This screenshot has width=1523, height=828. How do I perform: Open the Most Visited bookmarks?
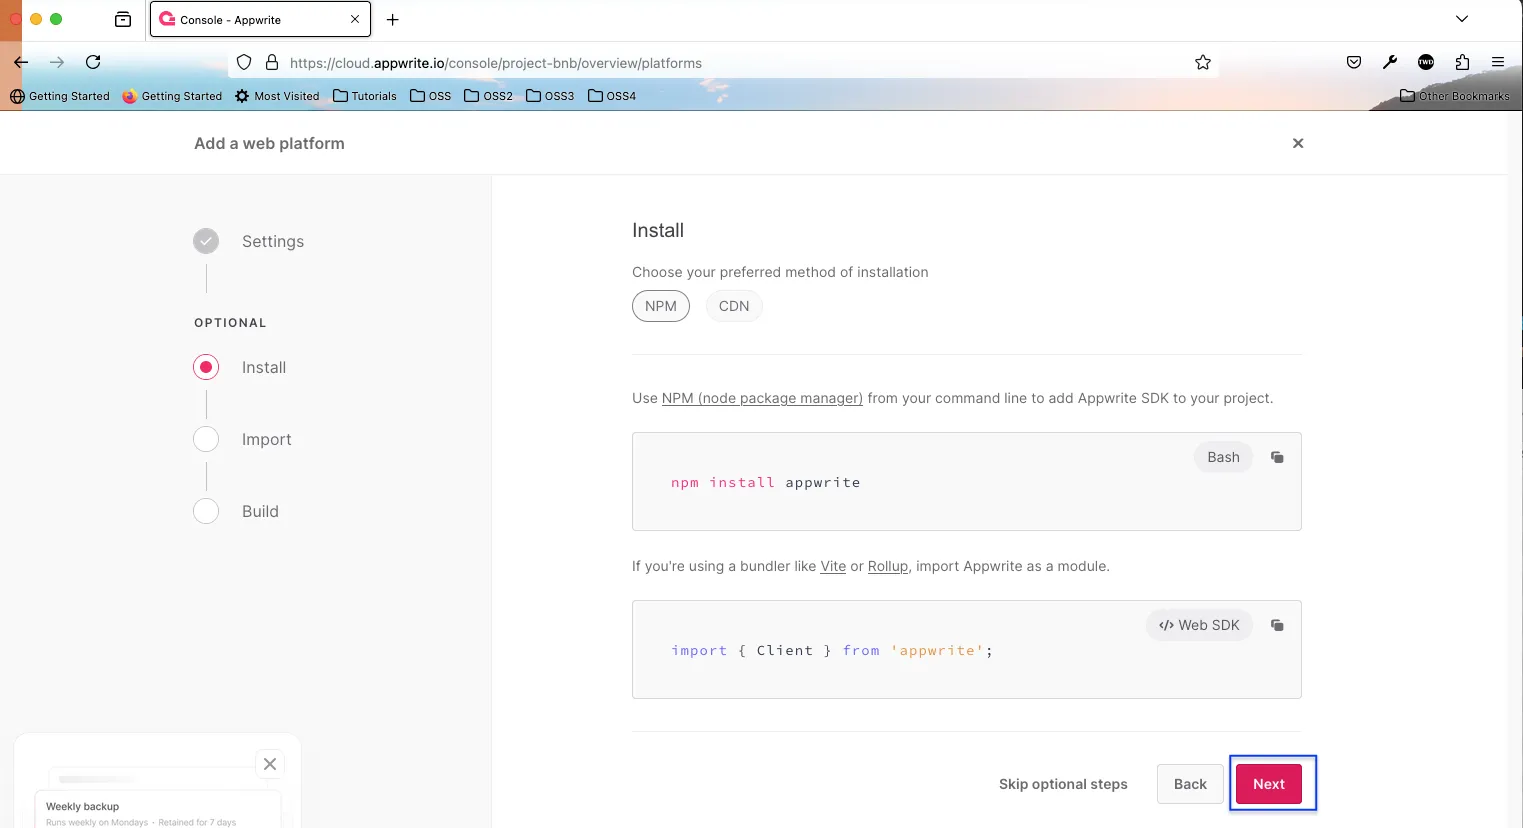coord(277,96)
